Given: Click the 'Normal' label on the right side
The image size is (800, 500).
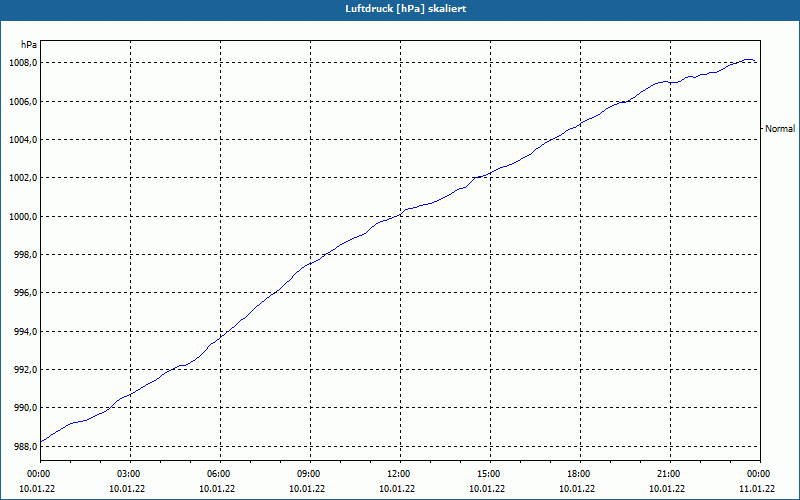Looking at the screenshot, I should [780, 129].
